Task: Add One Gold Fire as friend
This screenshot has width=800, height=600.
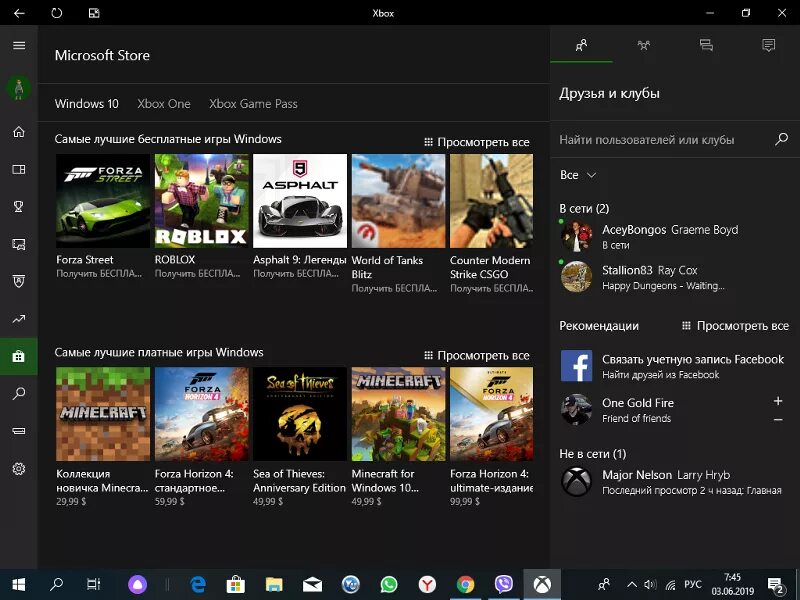Action: coord(778,401)
